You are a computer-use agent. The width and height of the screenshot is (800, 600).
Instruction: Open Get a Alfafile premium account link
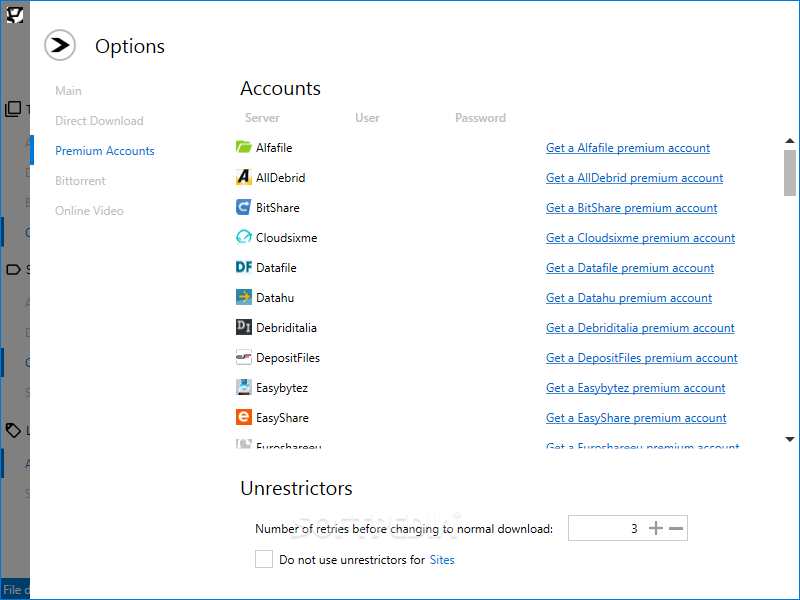point(628,148)
